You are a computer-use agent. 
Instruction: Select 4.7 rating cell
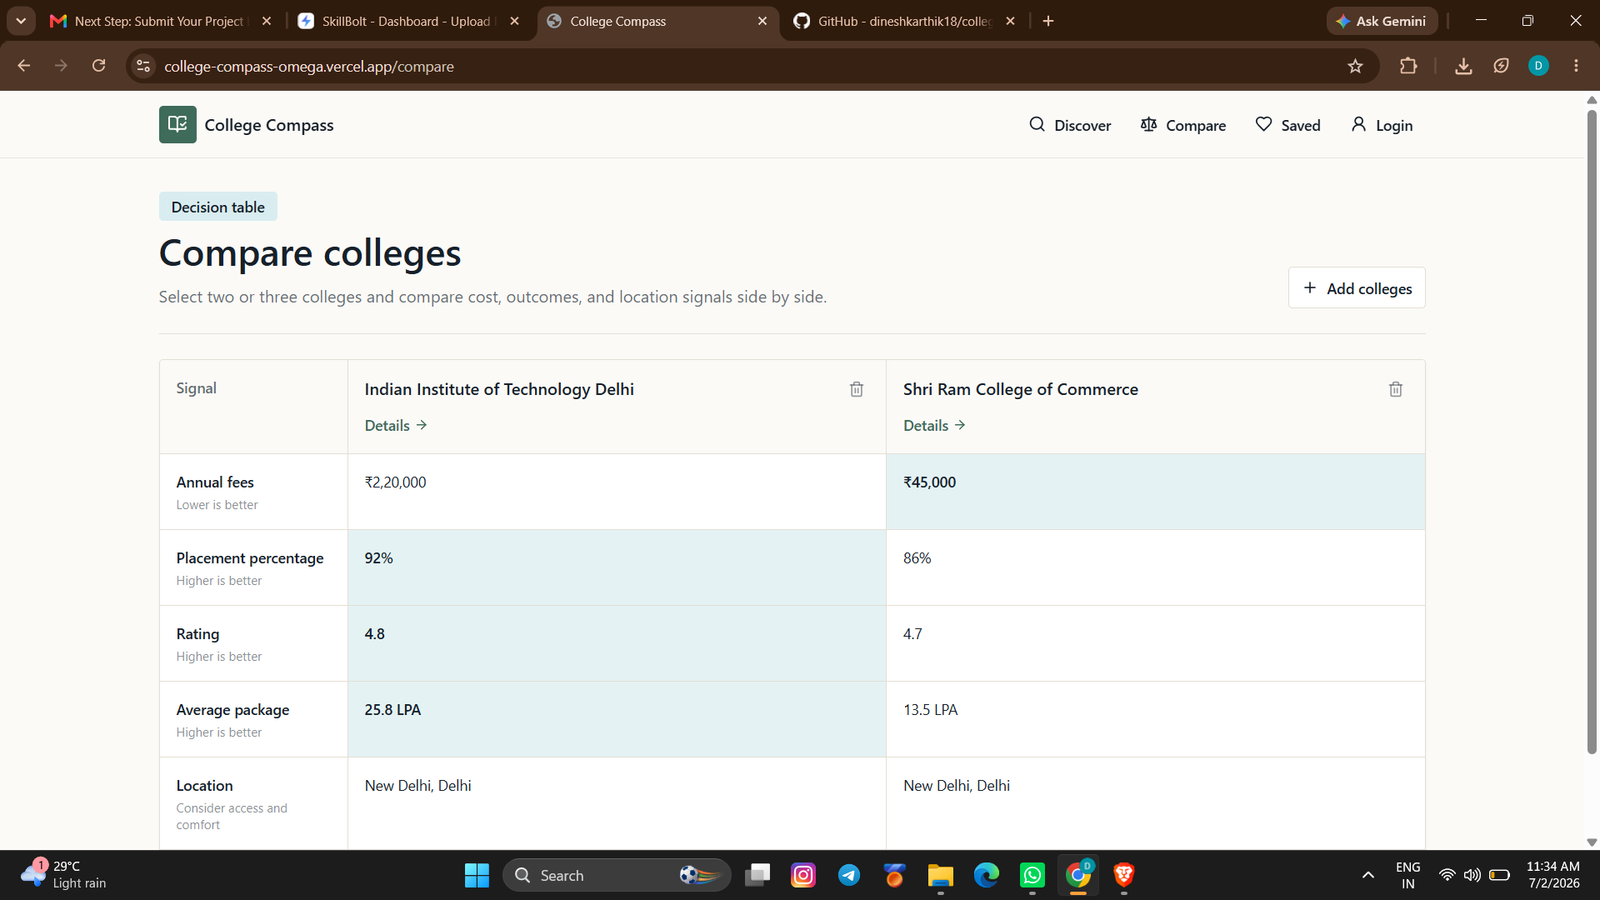[1156, 644]
